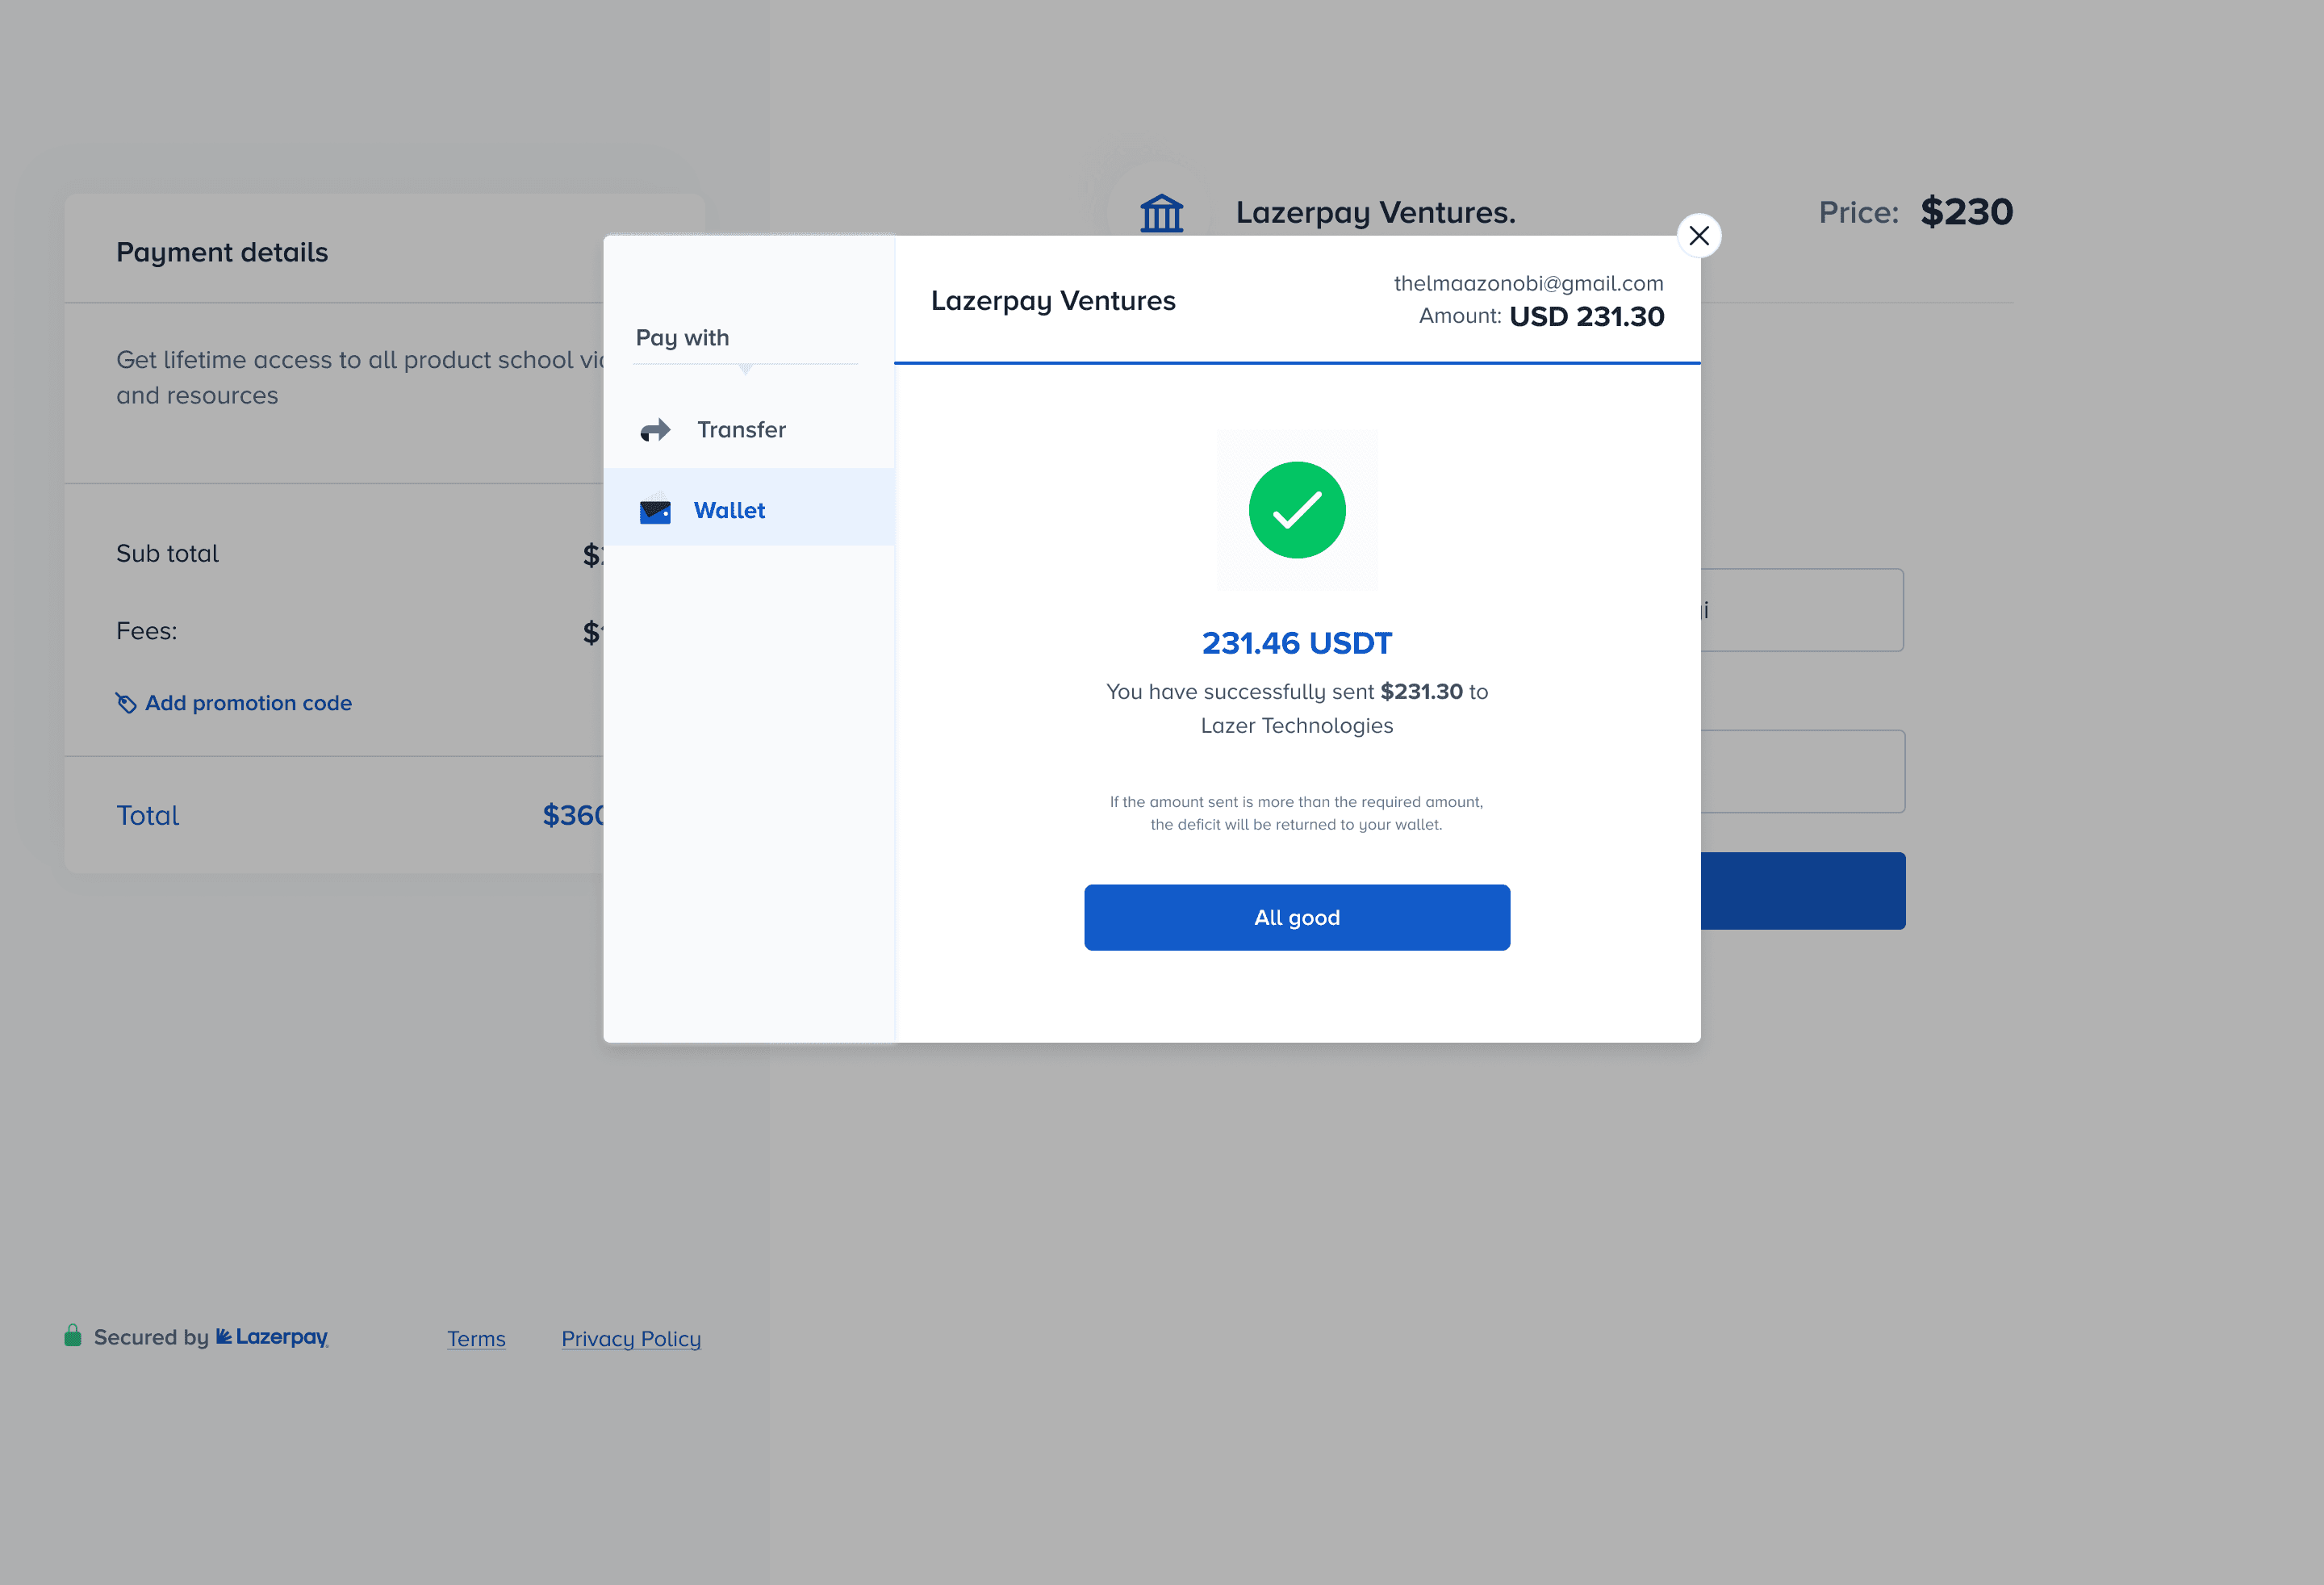The width and height of the screenshot is (2324, 1585).
Task: Click the Sub total label
Action: (x=167, y=554)
